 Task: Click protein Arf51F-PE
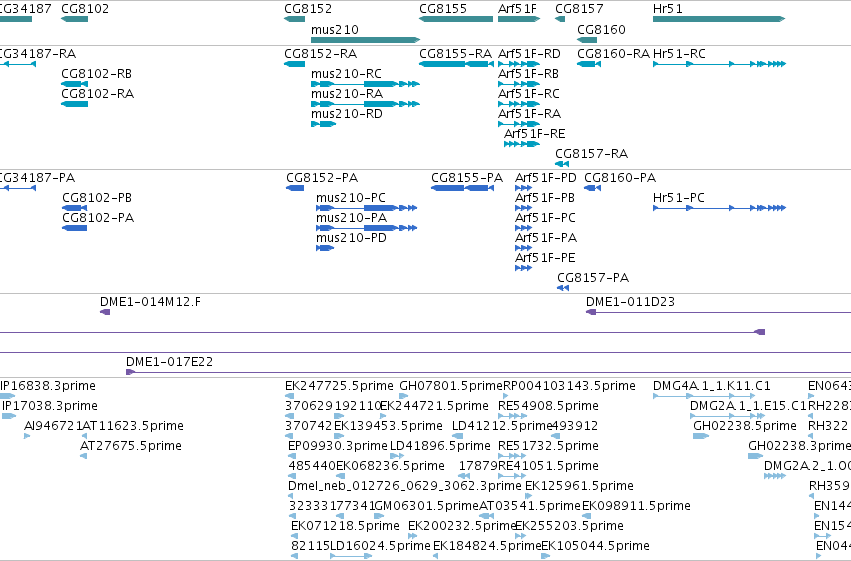[545, 258]
